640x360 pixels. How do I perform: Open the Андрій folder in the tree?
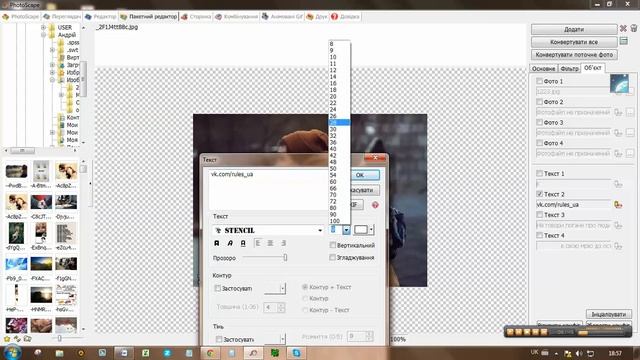pyautogui.click(x=67, y=35)
